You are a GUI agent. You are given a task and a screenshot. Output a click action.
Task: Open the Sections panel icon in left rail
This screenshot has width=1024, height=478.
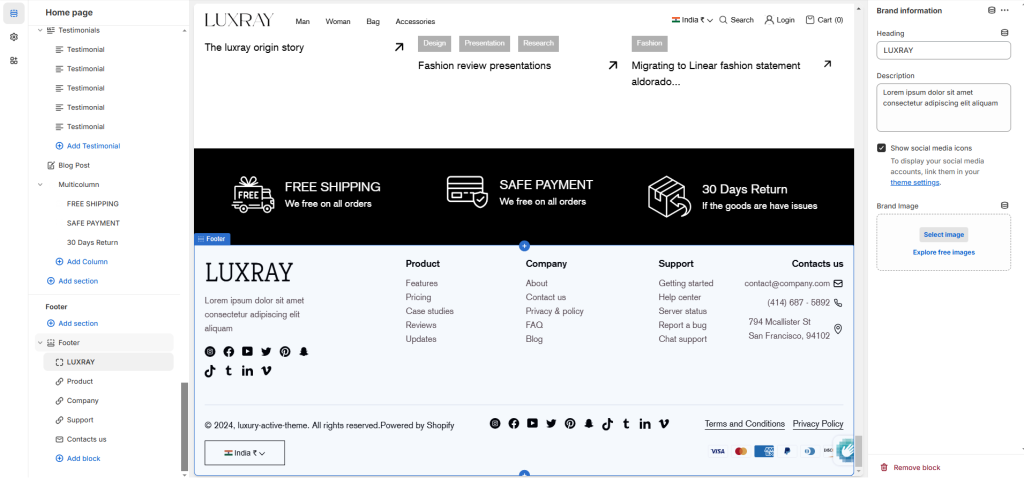pyautogui.click(x=14, y=13)
